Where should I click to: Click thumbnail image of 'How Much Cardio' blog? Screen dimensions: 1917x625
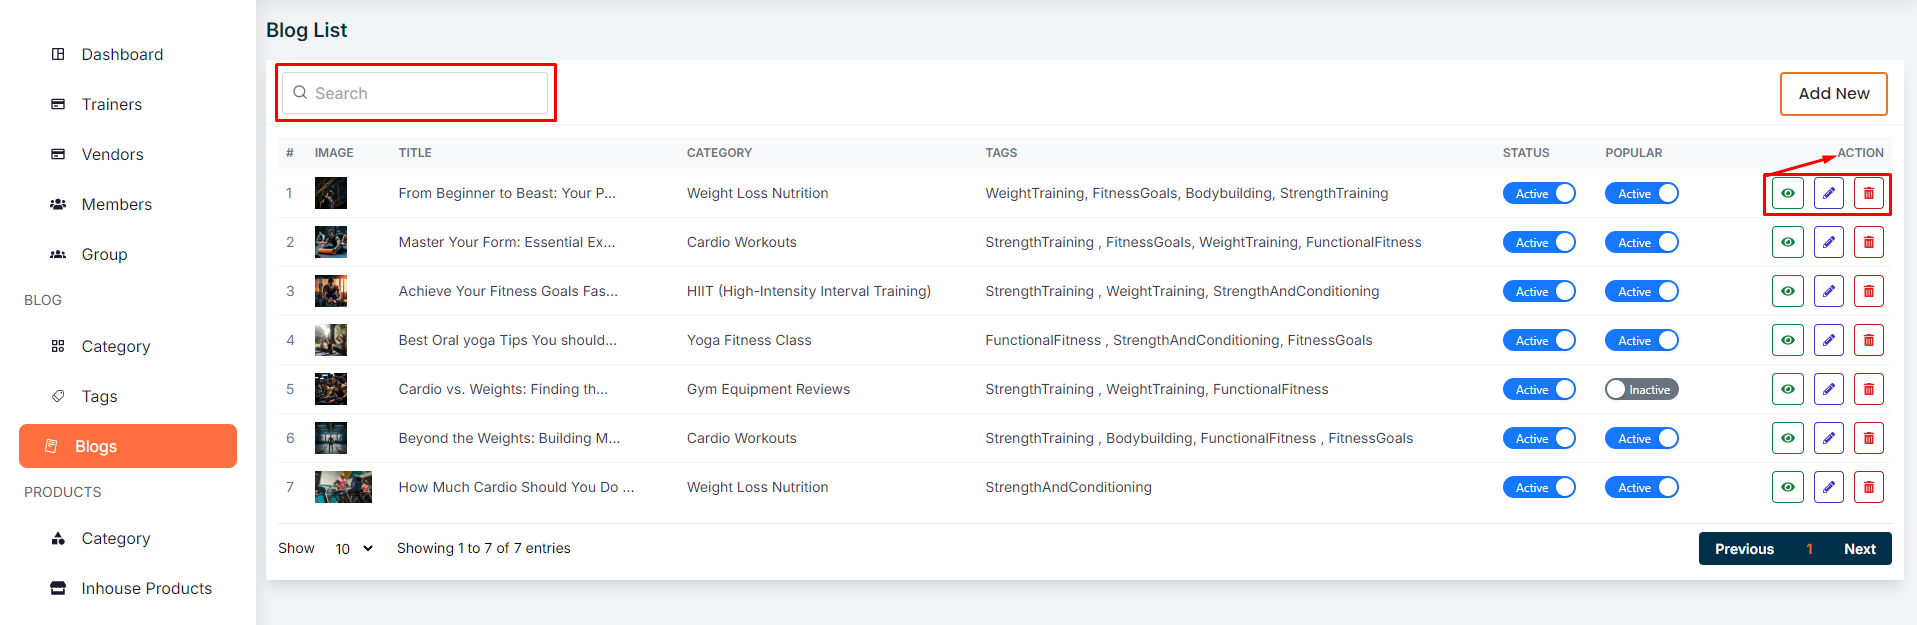[343, 487]
